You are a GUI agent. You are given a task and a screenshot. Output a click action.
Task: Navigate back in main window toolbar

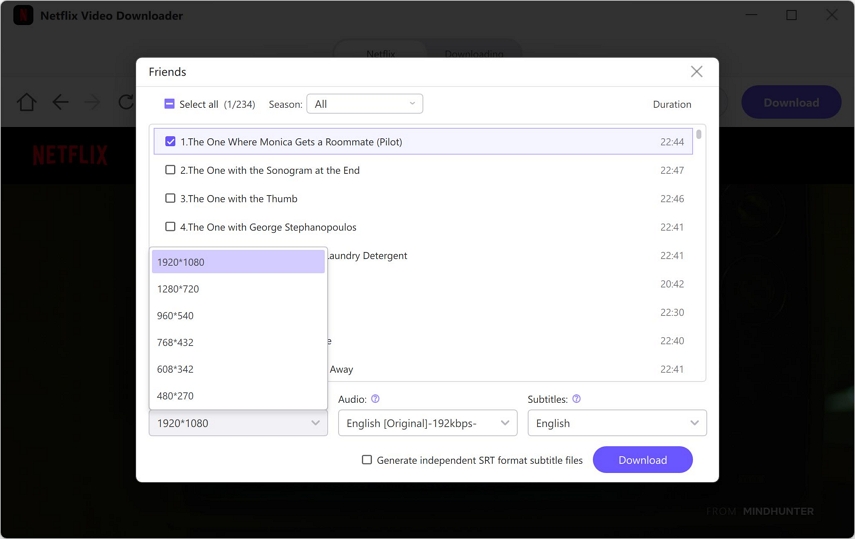point(60,102)
